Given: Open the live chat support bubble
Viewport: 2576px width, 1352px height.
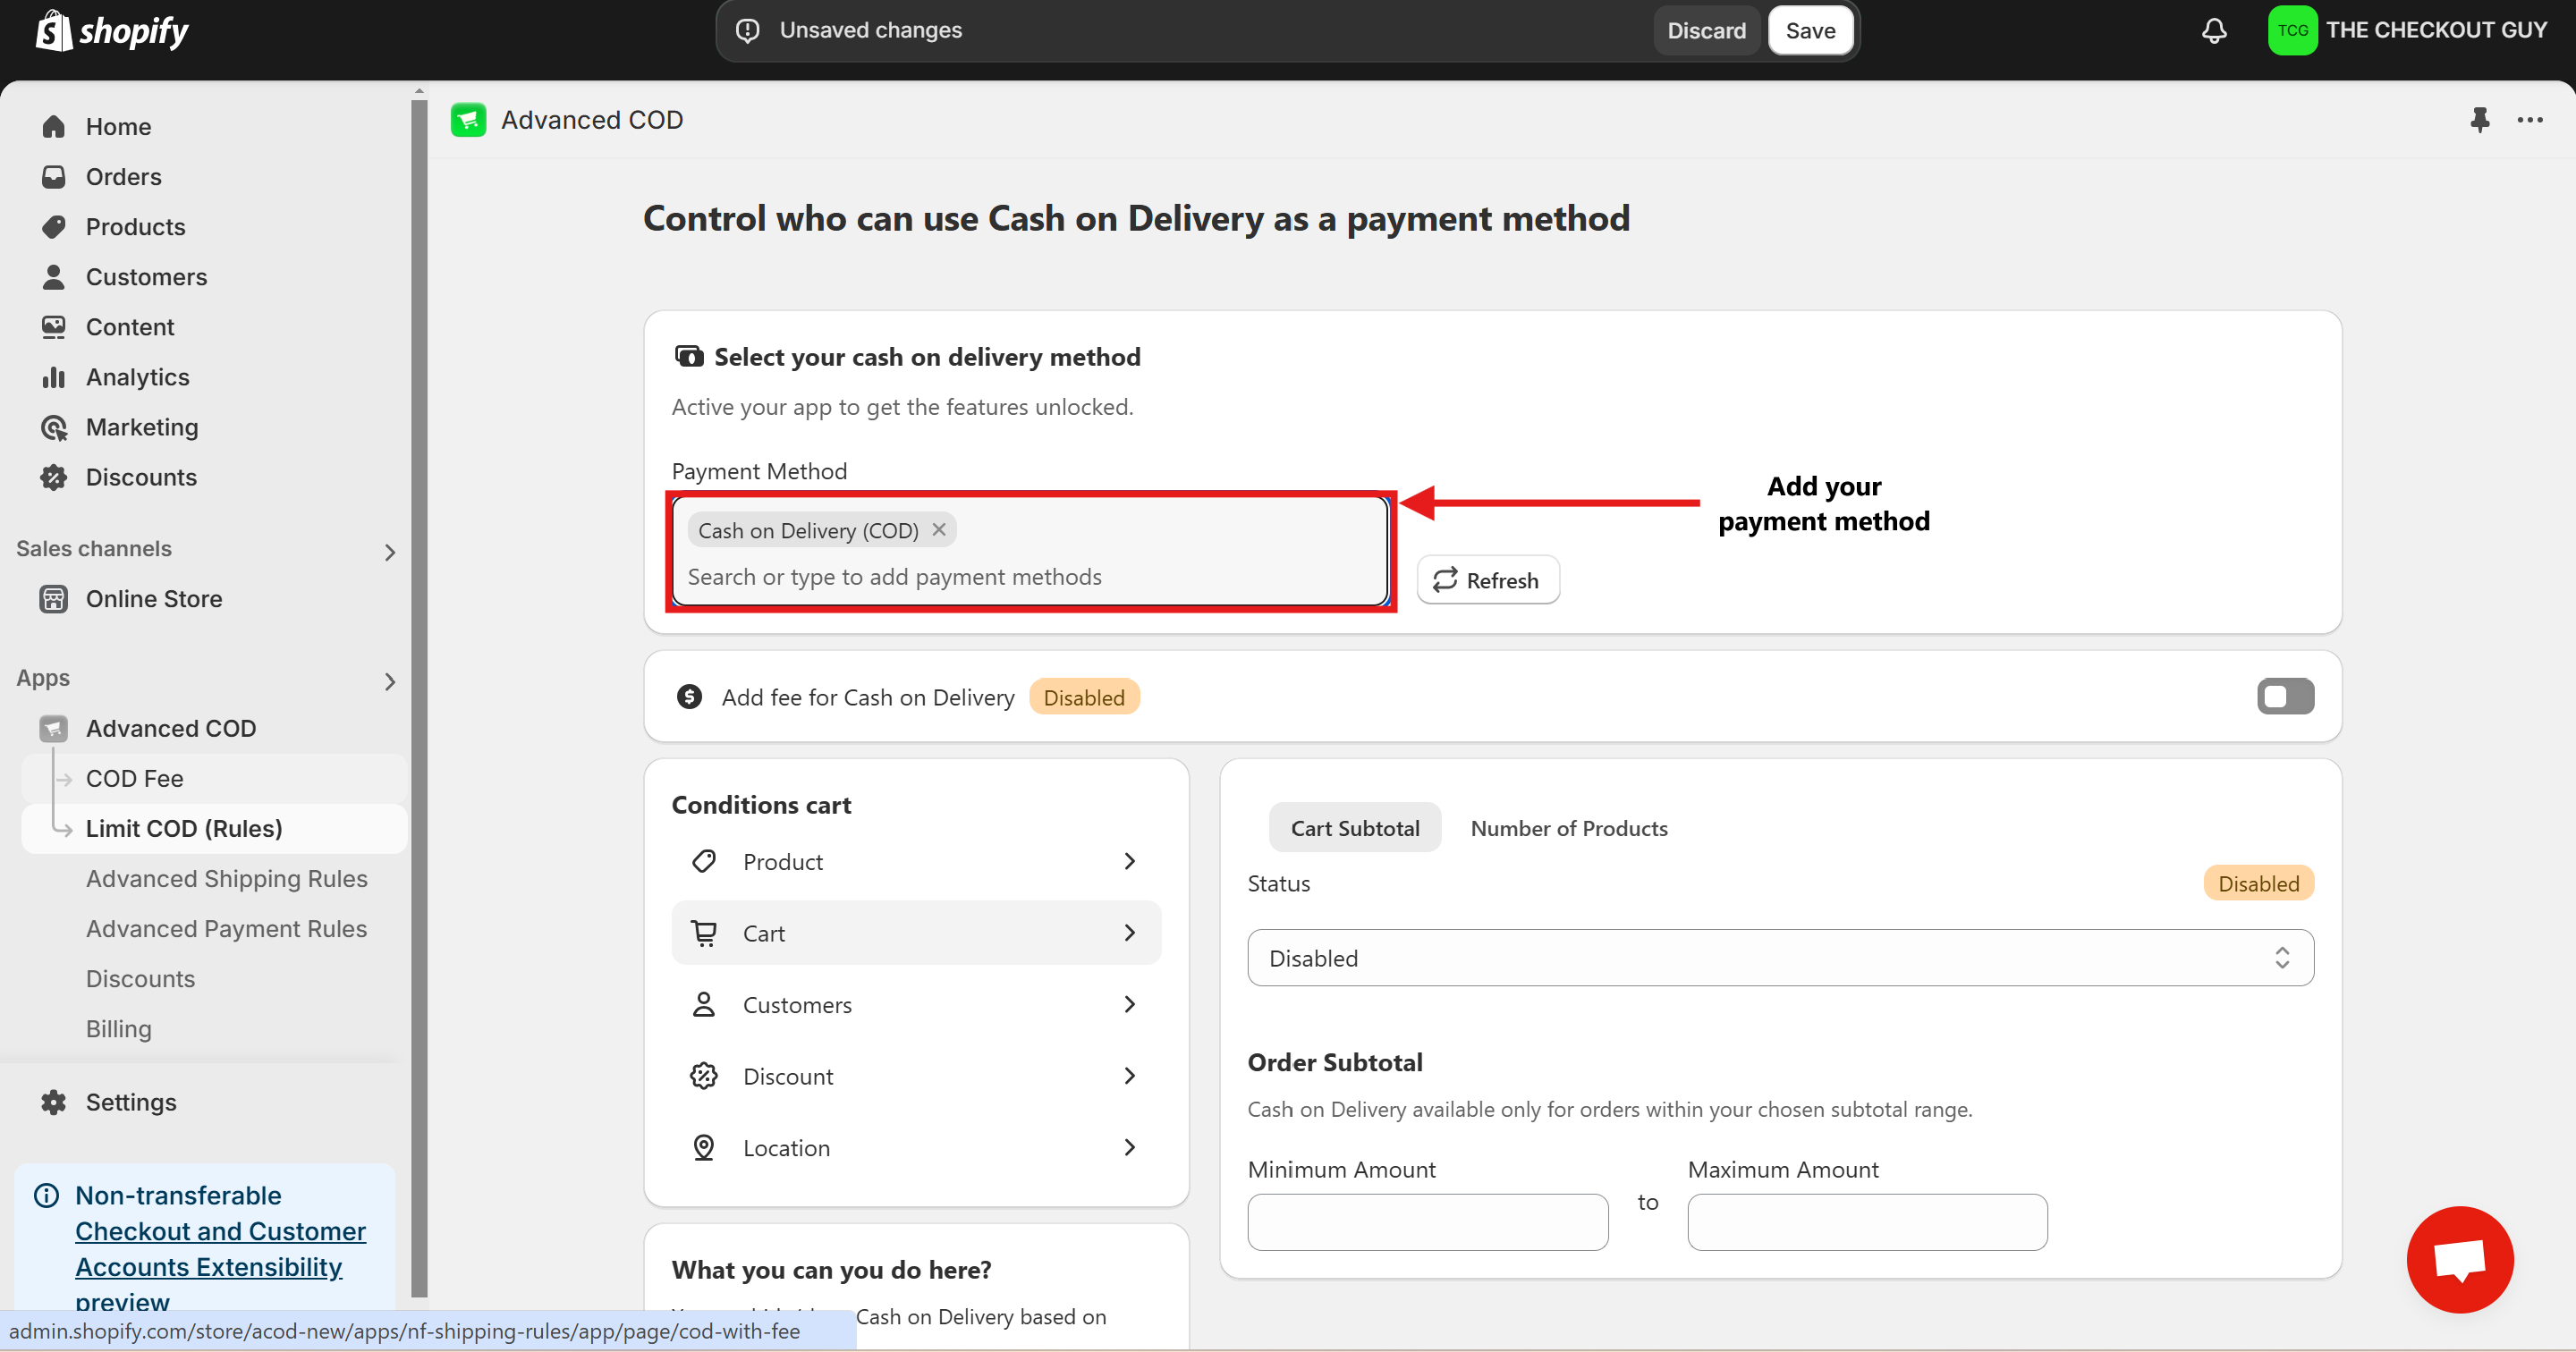Looking at the screenshot, I should pos(2460,1260).
